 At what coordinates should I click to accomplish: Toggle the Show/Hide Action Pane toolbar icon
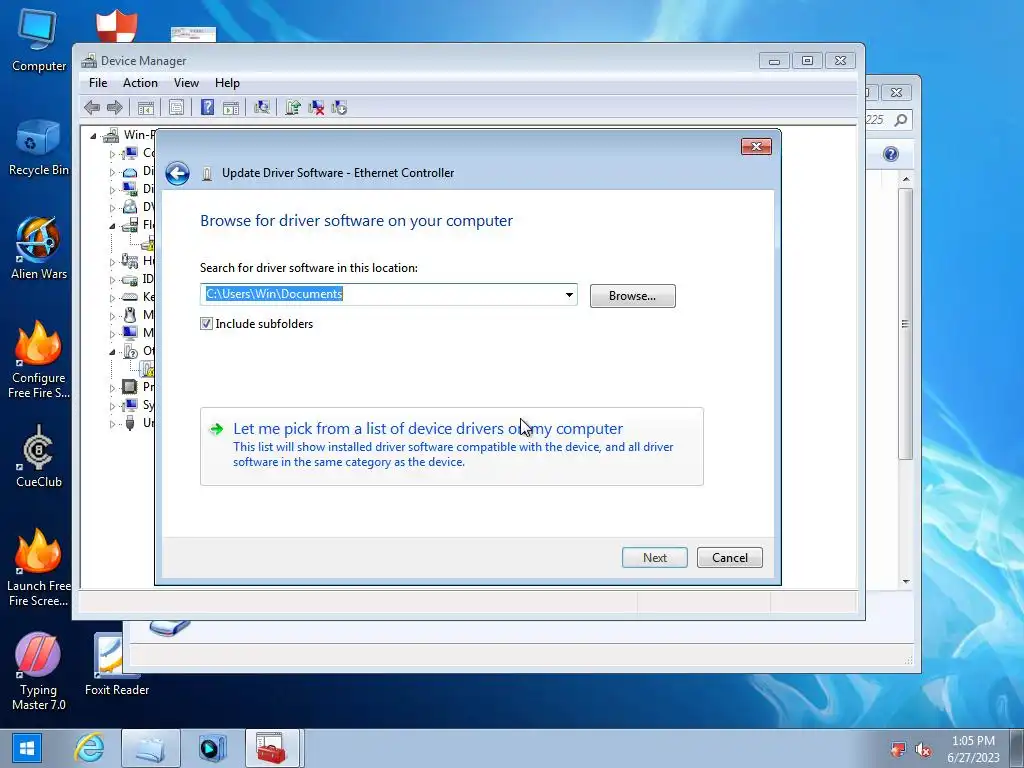pyautogui.click(x=231, y=107)
